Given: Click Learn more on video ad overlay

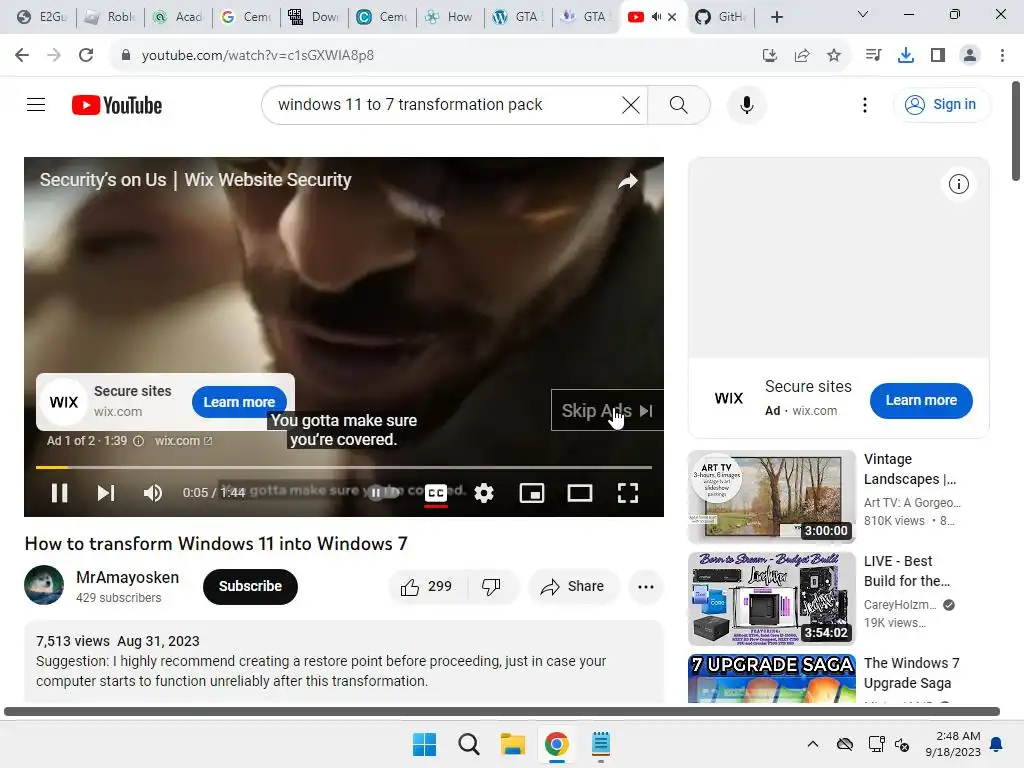Looking at the screenshot, I should point(239,402).
